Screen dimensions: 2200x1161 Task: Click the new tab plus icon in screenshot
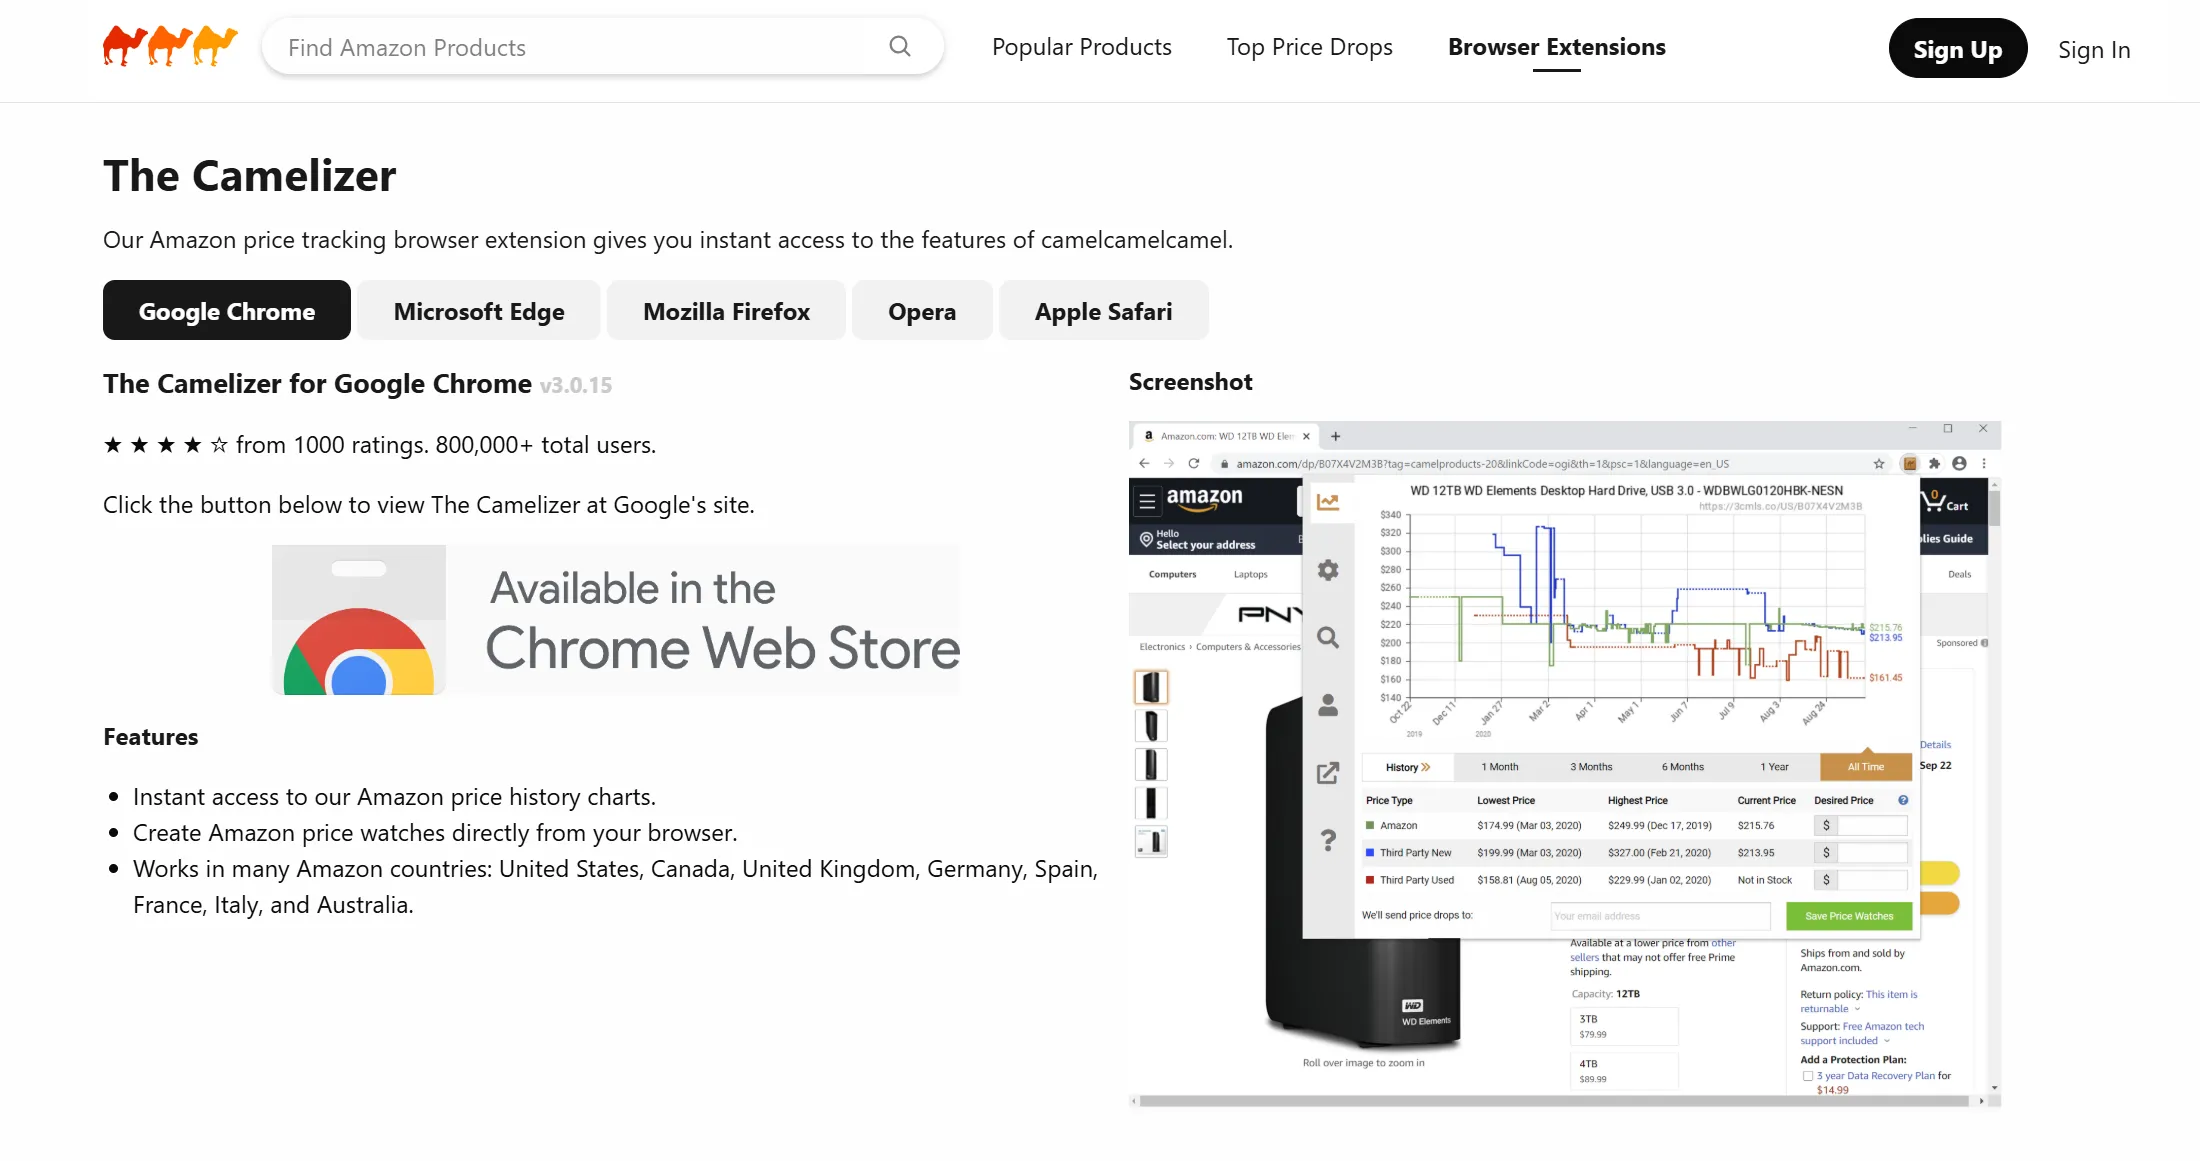(x=1335, y=436)
